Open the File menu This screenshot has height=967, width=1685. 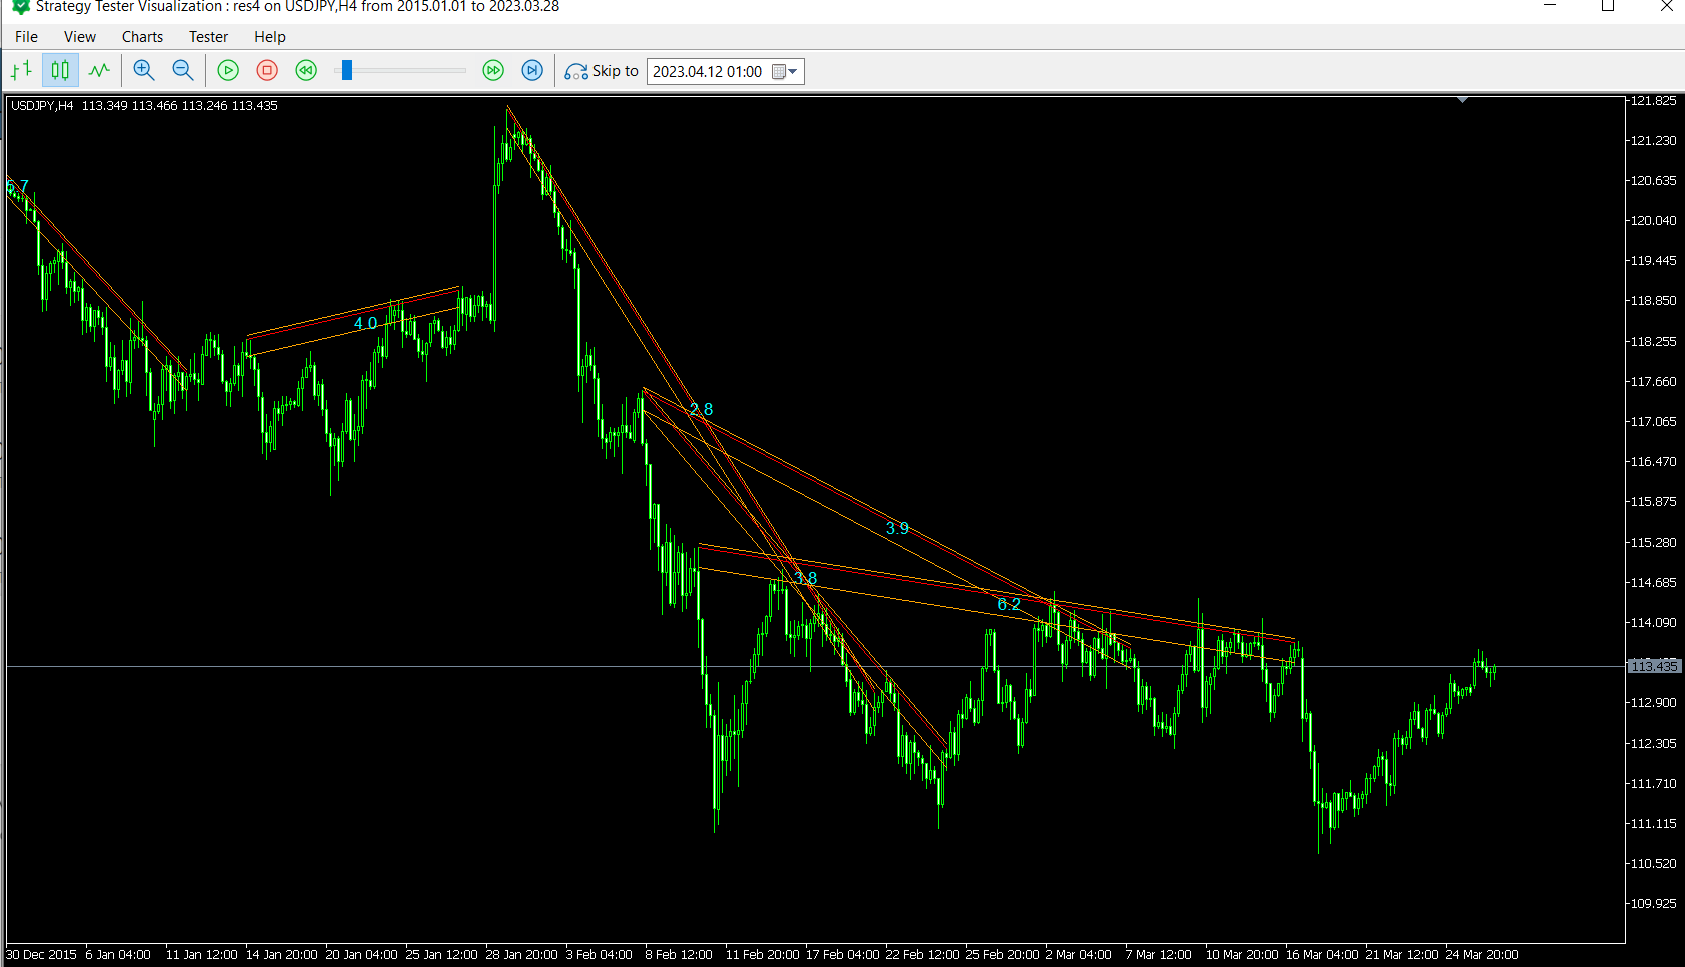click(26, 37)
